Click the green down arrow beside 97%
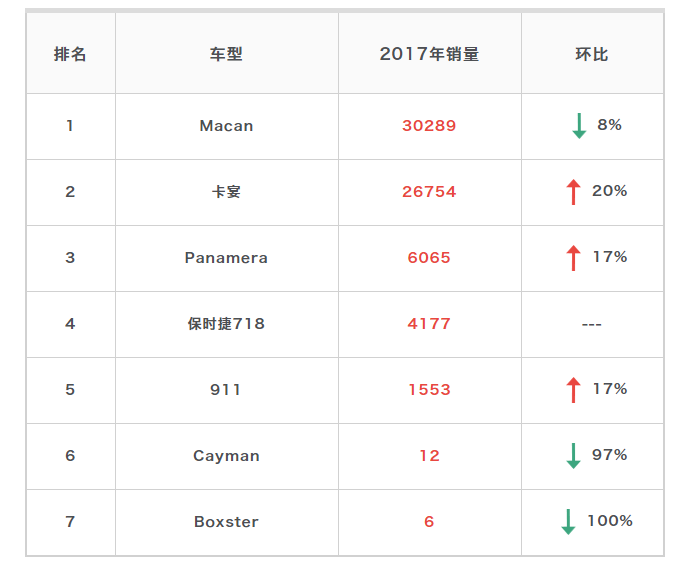Viewport: 681px width, 565px height. point(573,456)
